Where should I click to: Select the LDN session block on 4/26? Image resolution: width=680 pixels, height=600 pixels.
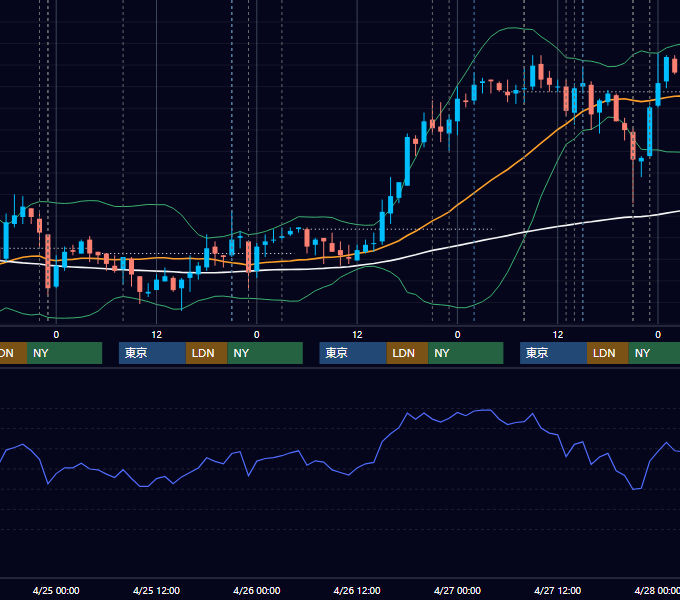click(407, 353)
